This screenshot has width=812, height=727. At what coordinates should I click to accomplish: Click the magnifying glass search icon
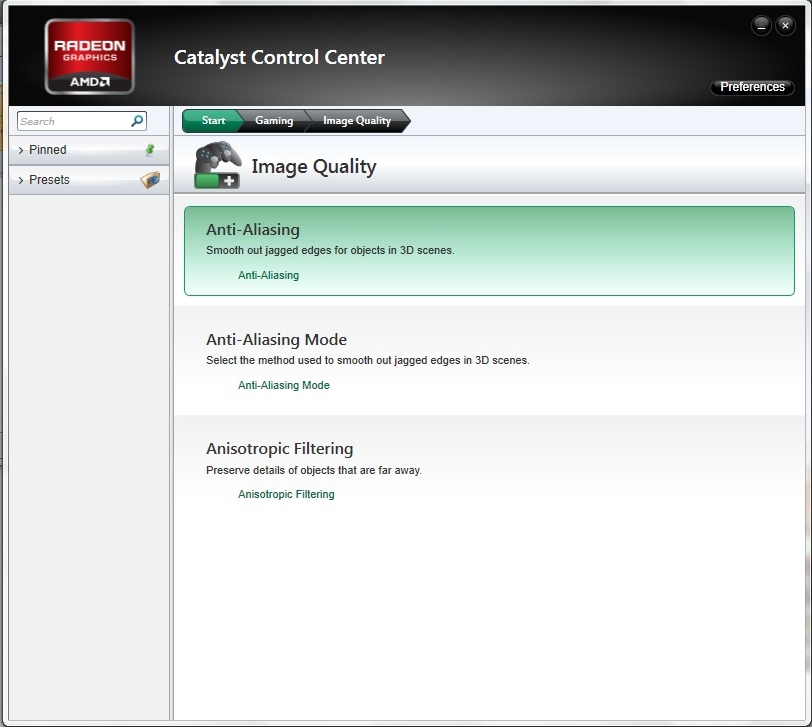pyautogui.click(x=137, y=121)
